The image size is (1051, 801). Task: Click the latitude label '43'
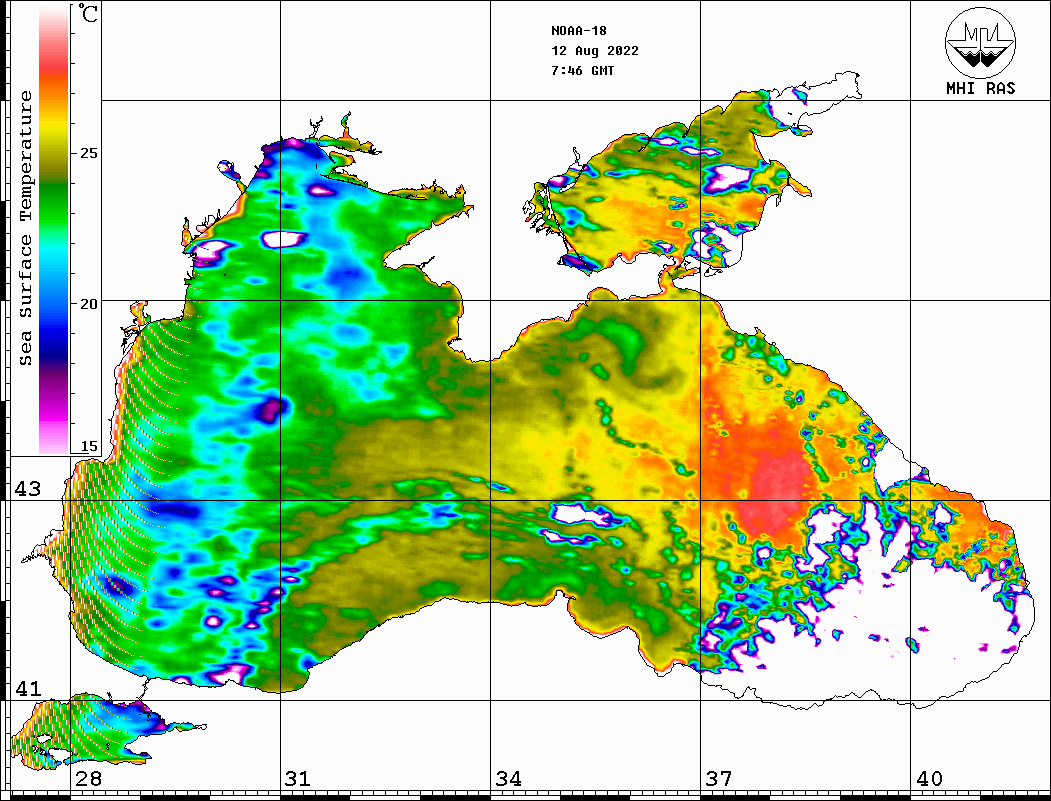tap(27, 489)
